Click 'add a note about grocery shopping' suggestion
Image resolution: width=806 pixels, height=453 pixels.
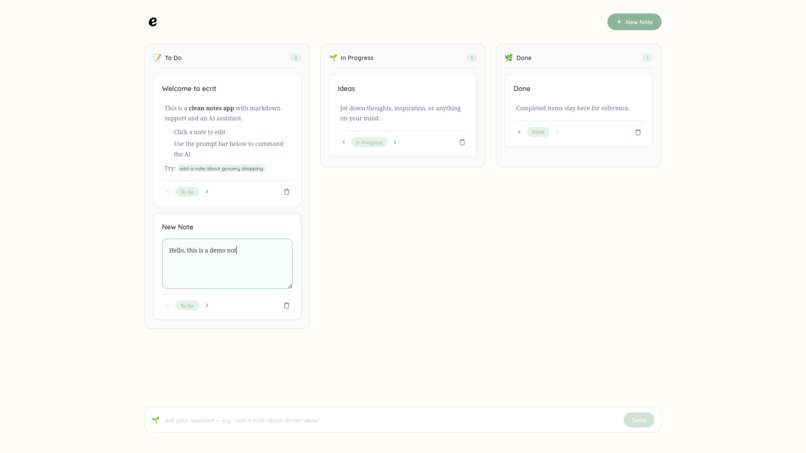click(x=221, y=169)
